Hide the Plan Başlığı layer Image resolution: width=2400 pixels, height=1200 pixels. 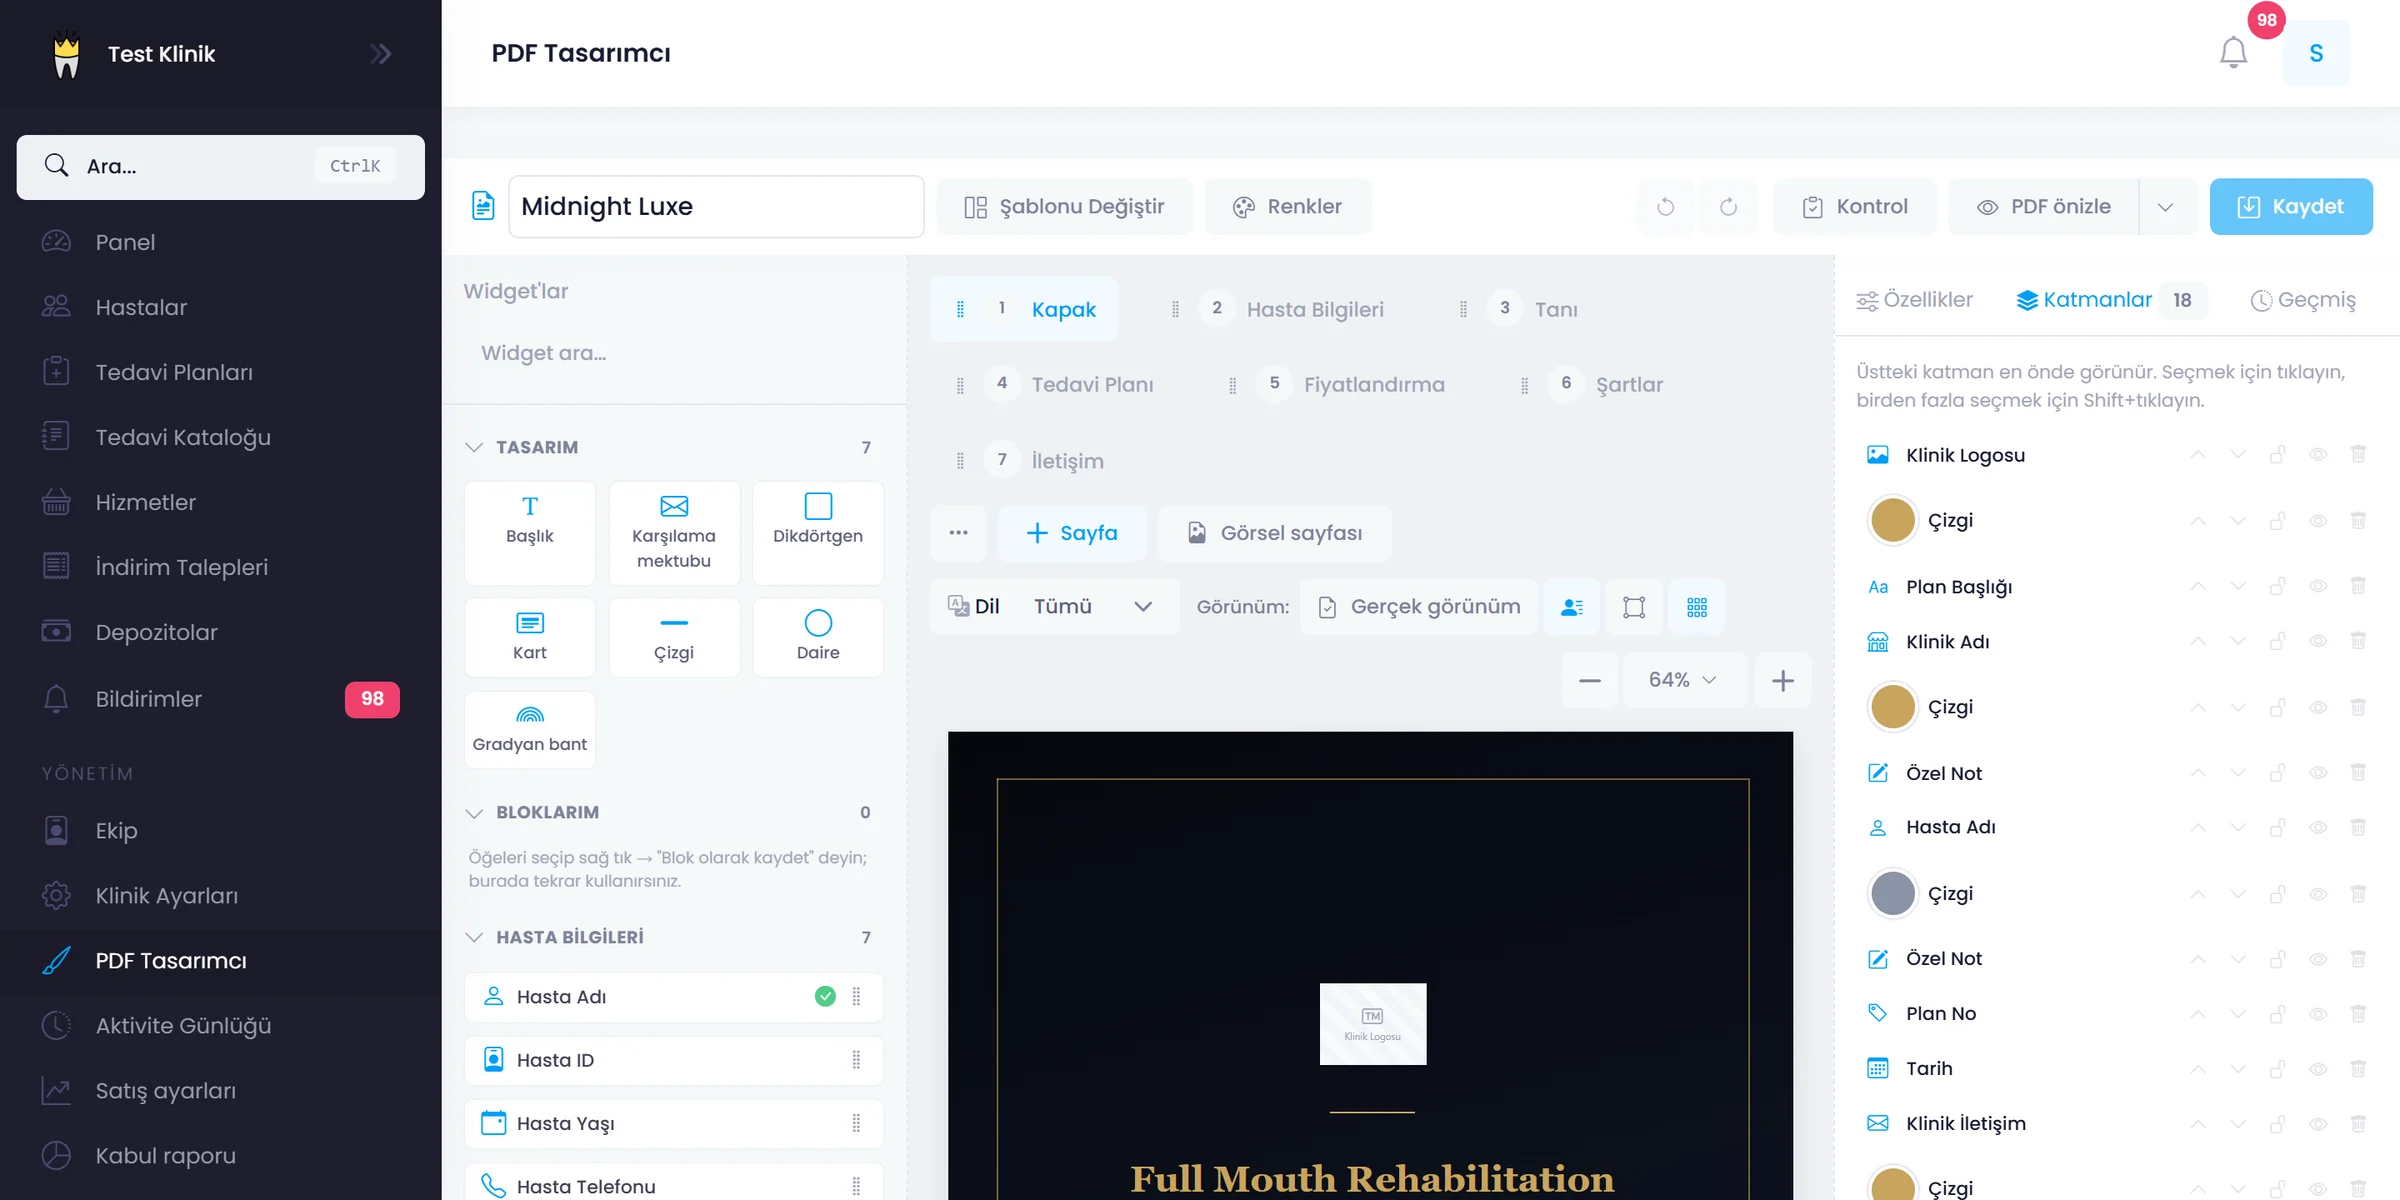[x=2318, y=587]
